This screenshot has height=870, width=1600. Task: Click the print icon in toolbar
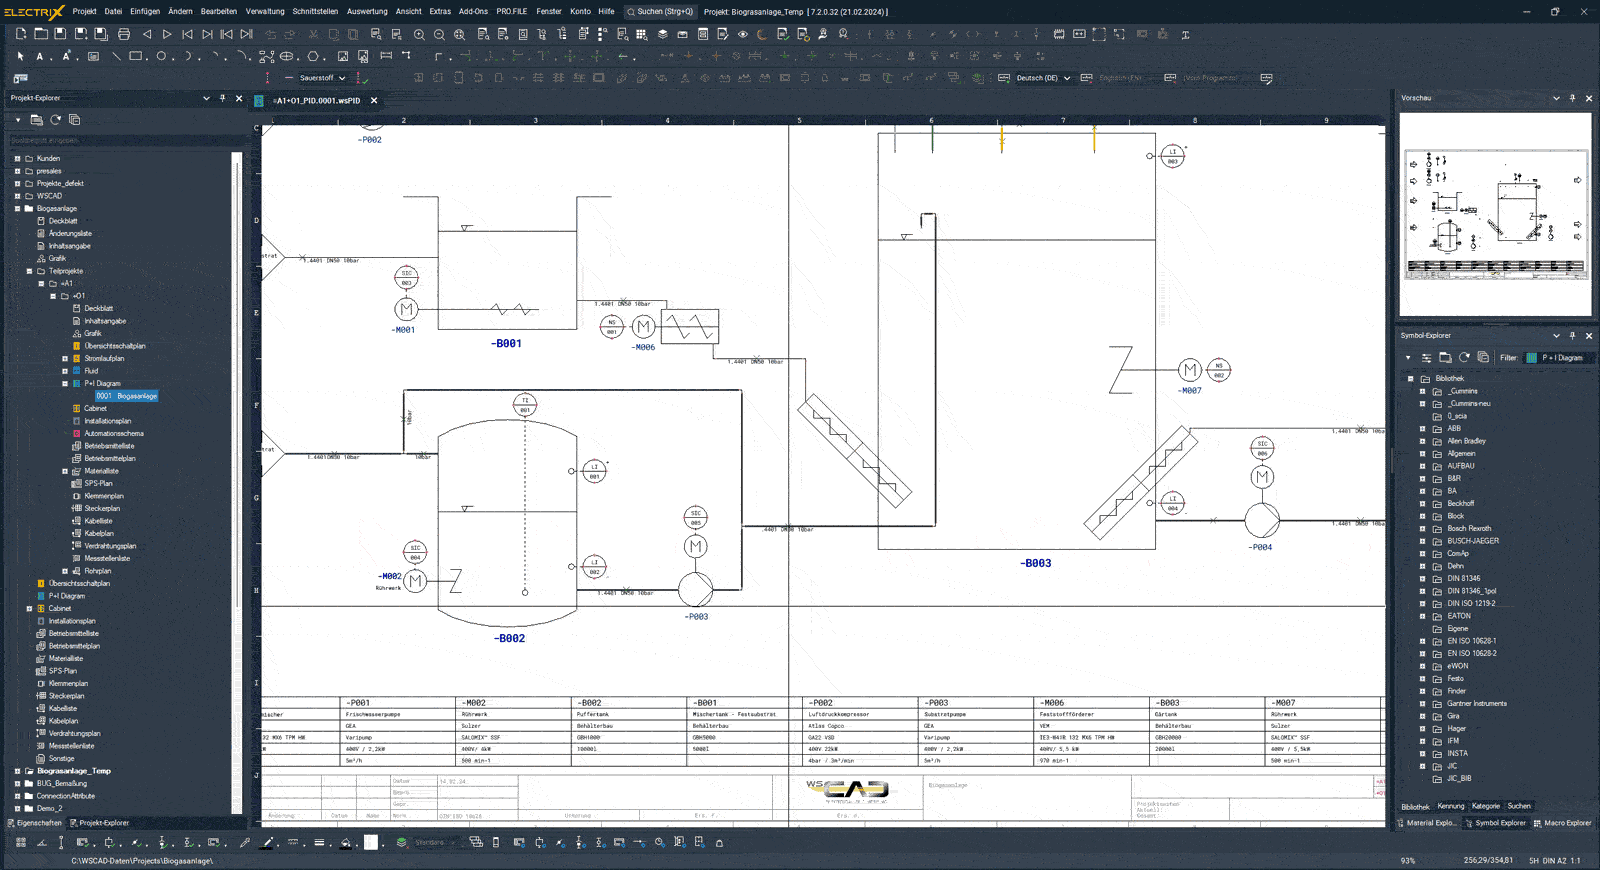(124, 34)
